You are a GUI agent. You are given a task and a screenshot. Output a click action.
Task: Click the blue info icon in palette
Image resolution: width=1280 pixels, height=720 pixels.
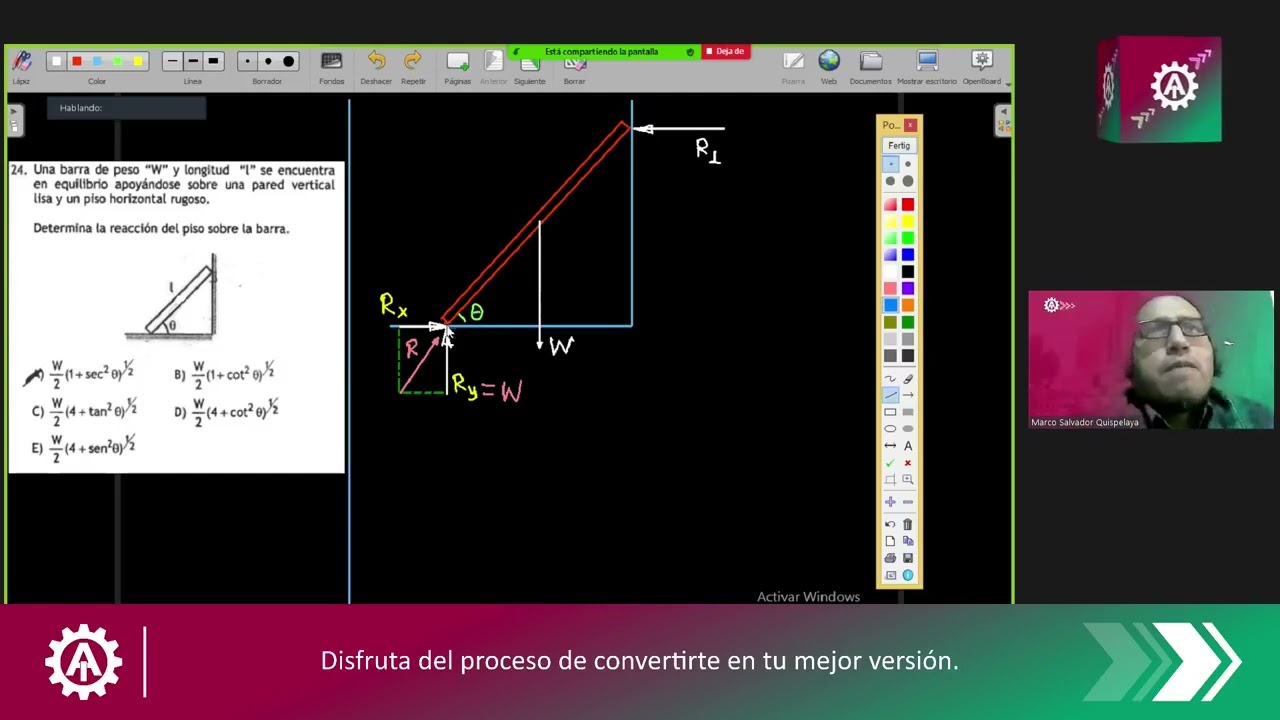(x=908, y=575)
